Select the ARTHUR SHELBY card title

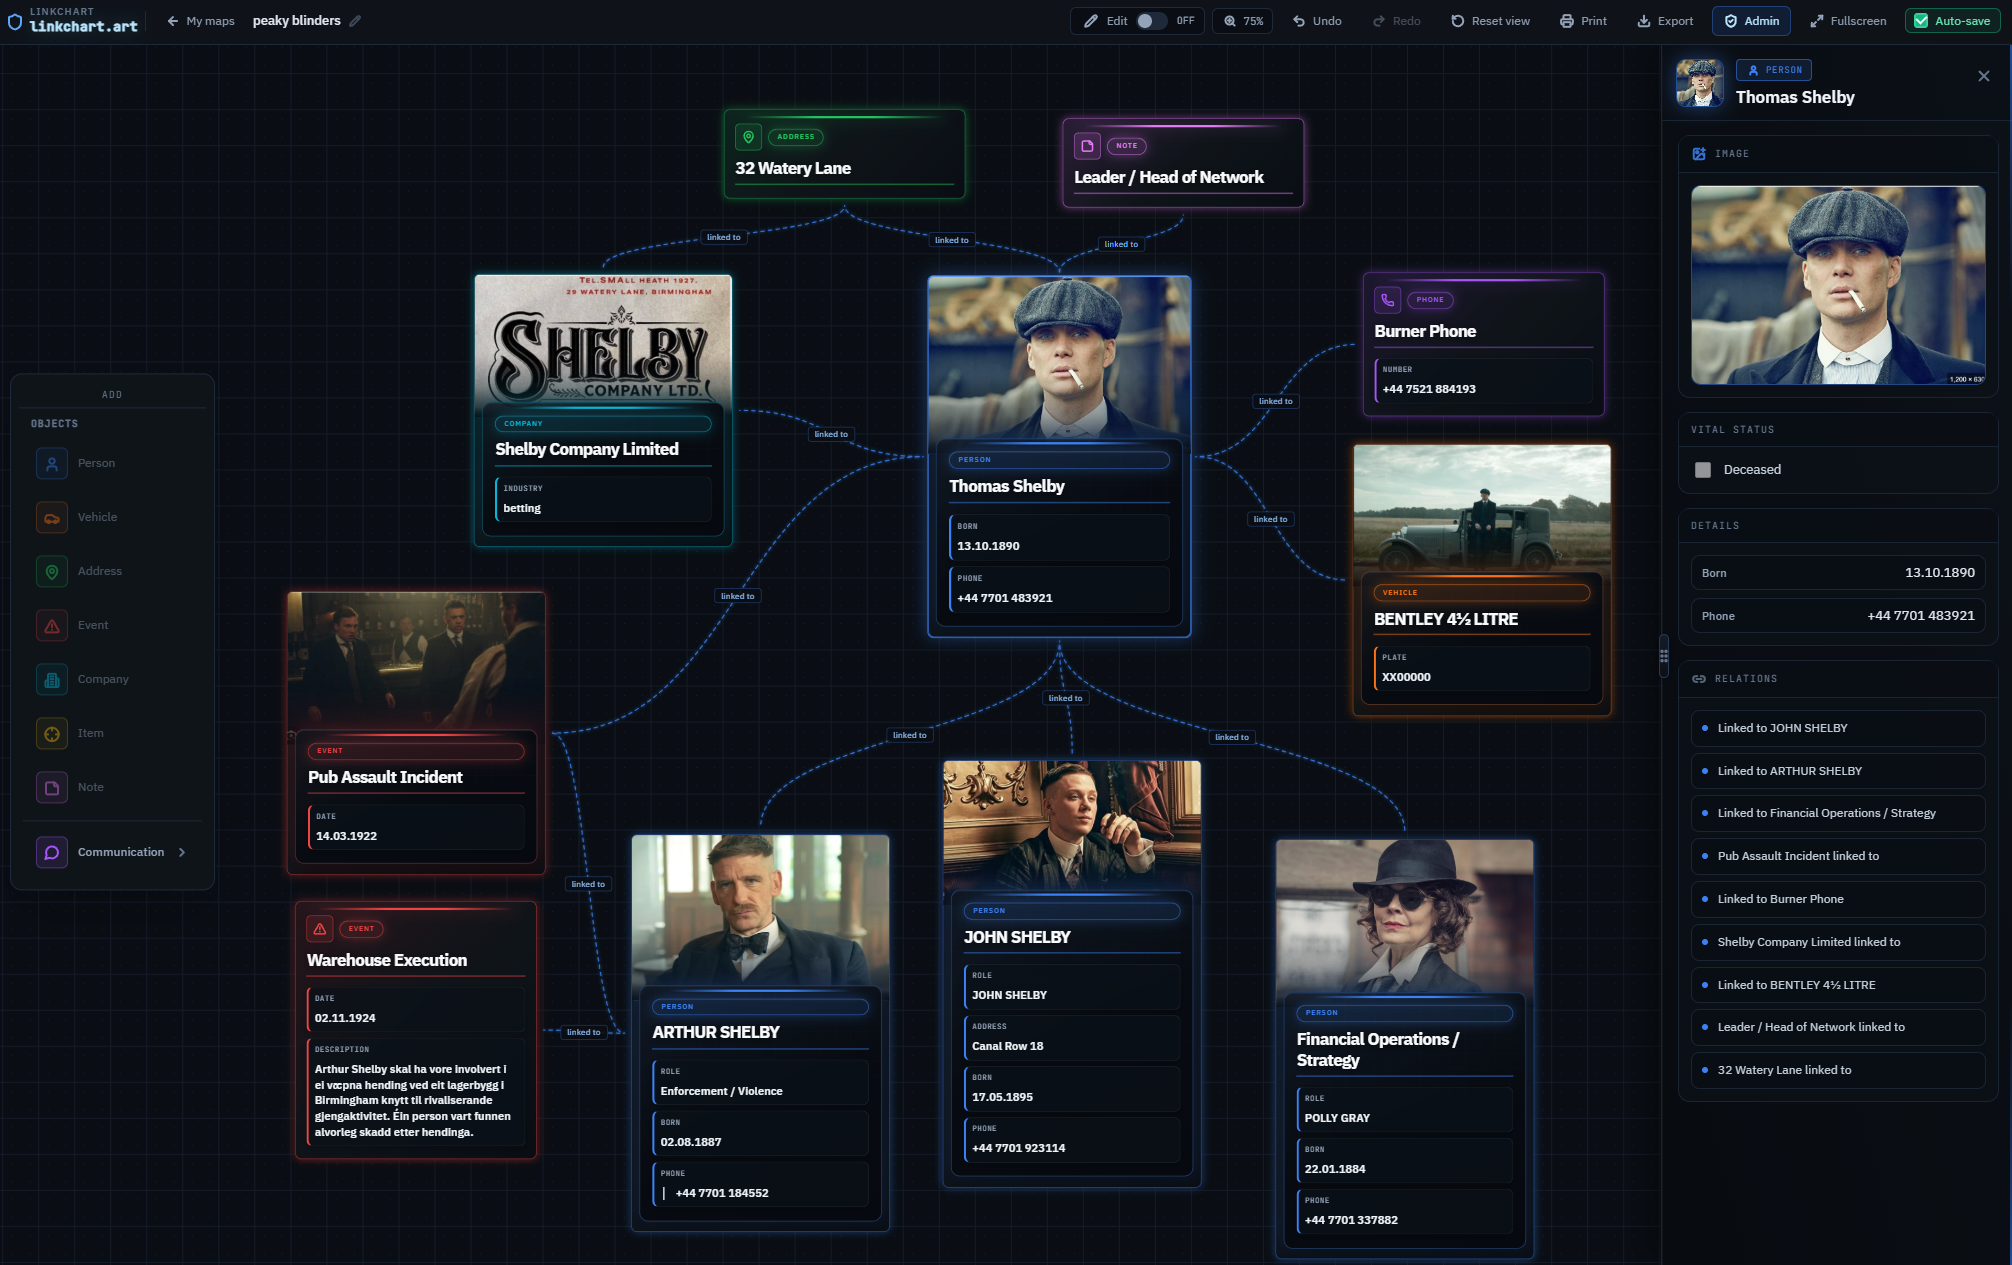(716, 1033)
